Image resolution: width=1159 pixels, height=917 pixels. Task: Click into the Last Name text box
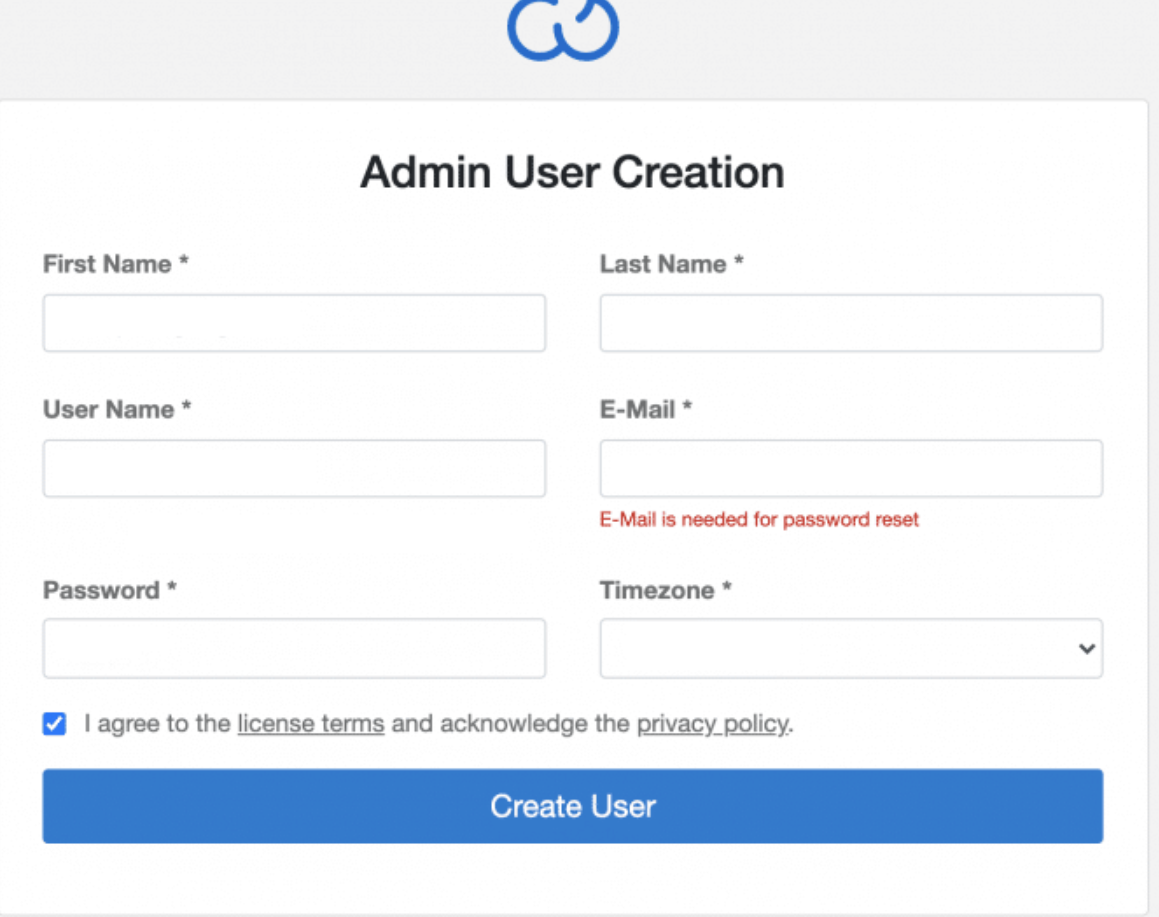point(851,323)
